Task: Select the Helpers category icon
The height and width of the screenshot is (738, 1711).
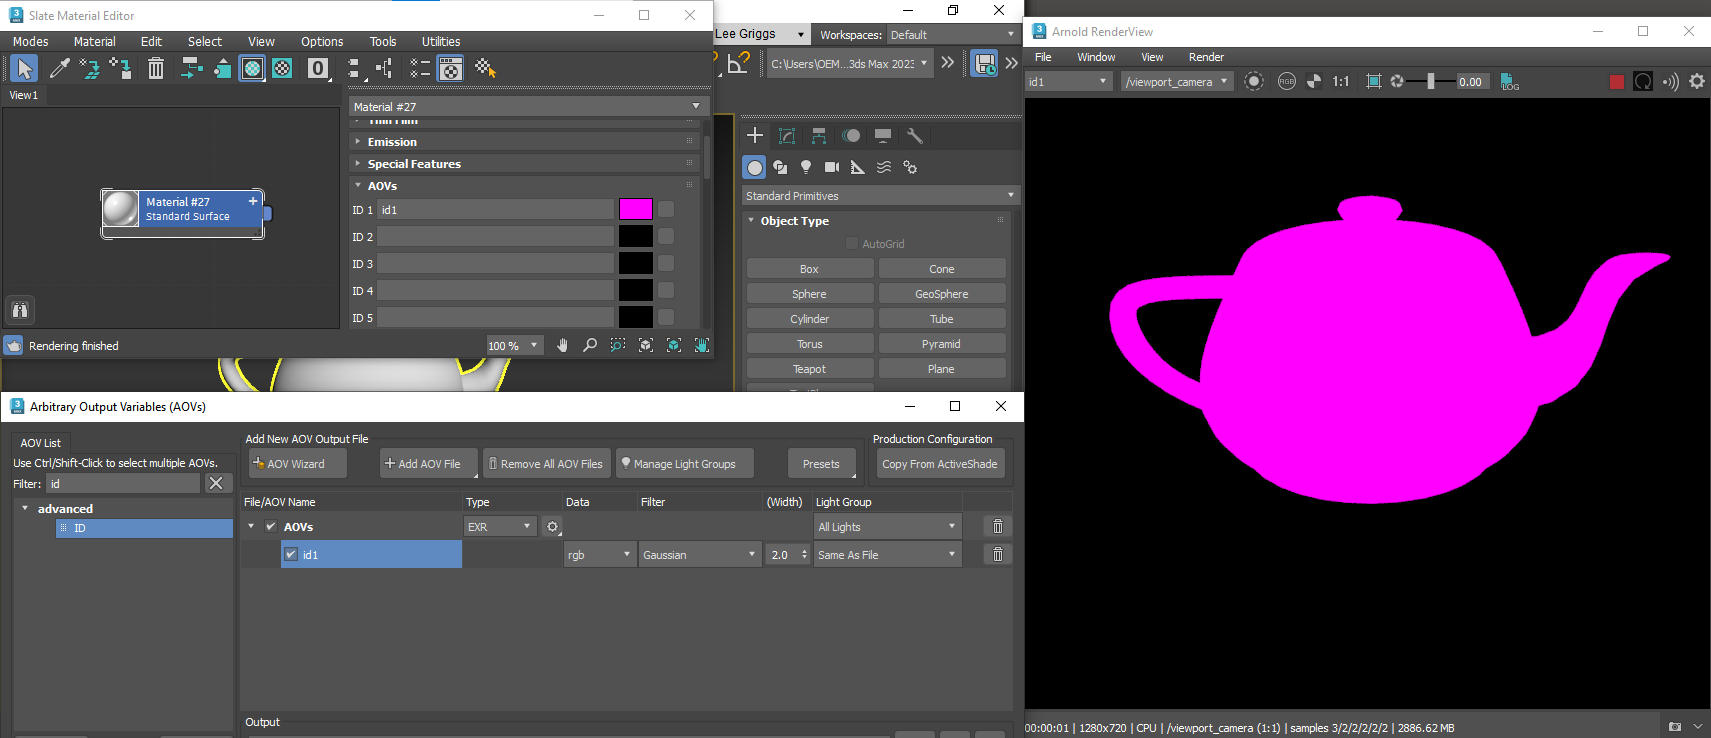Action: [858, 167]
